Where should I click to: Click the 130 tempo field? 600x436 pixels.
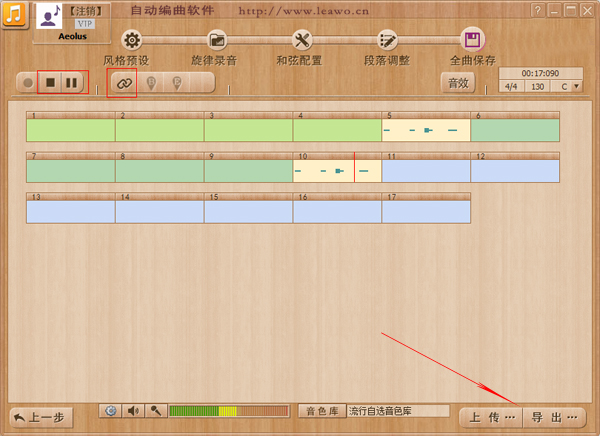pos(537,87)
